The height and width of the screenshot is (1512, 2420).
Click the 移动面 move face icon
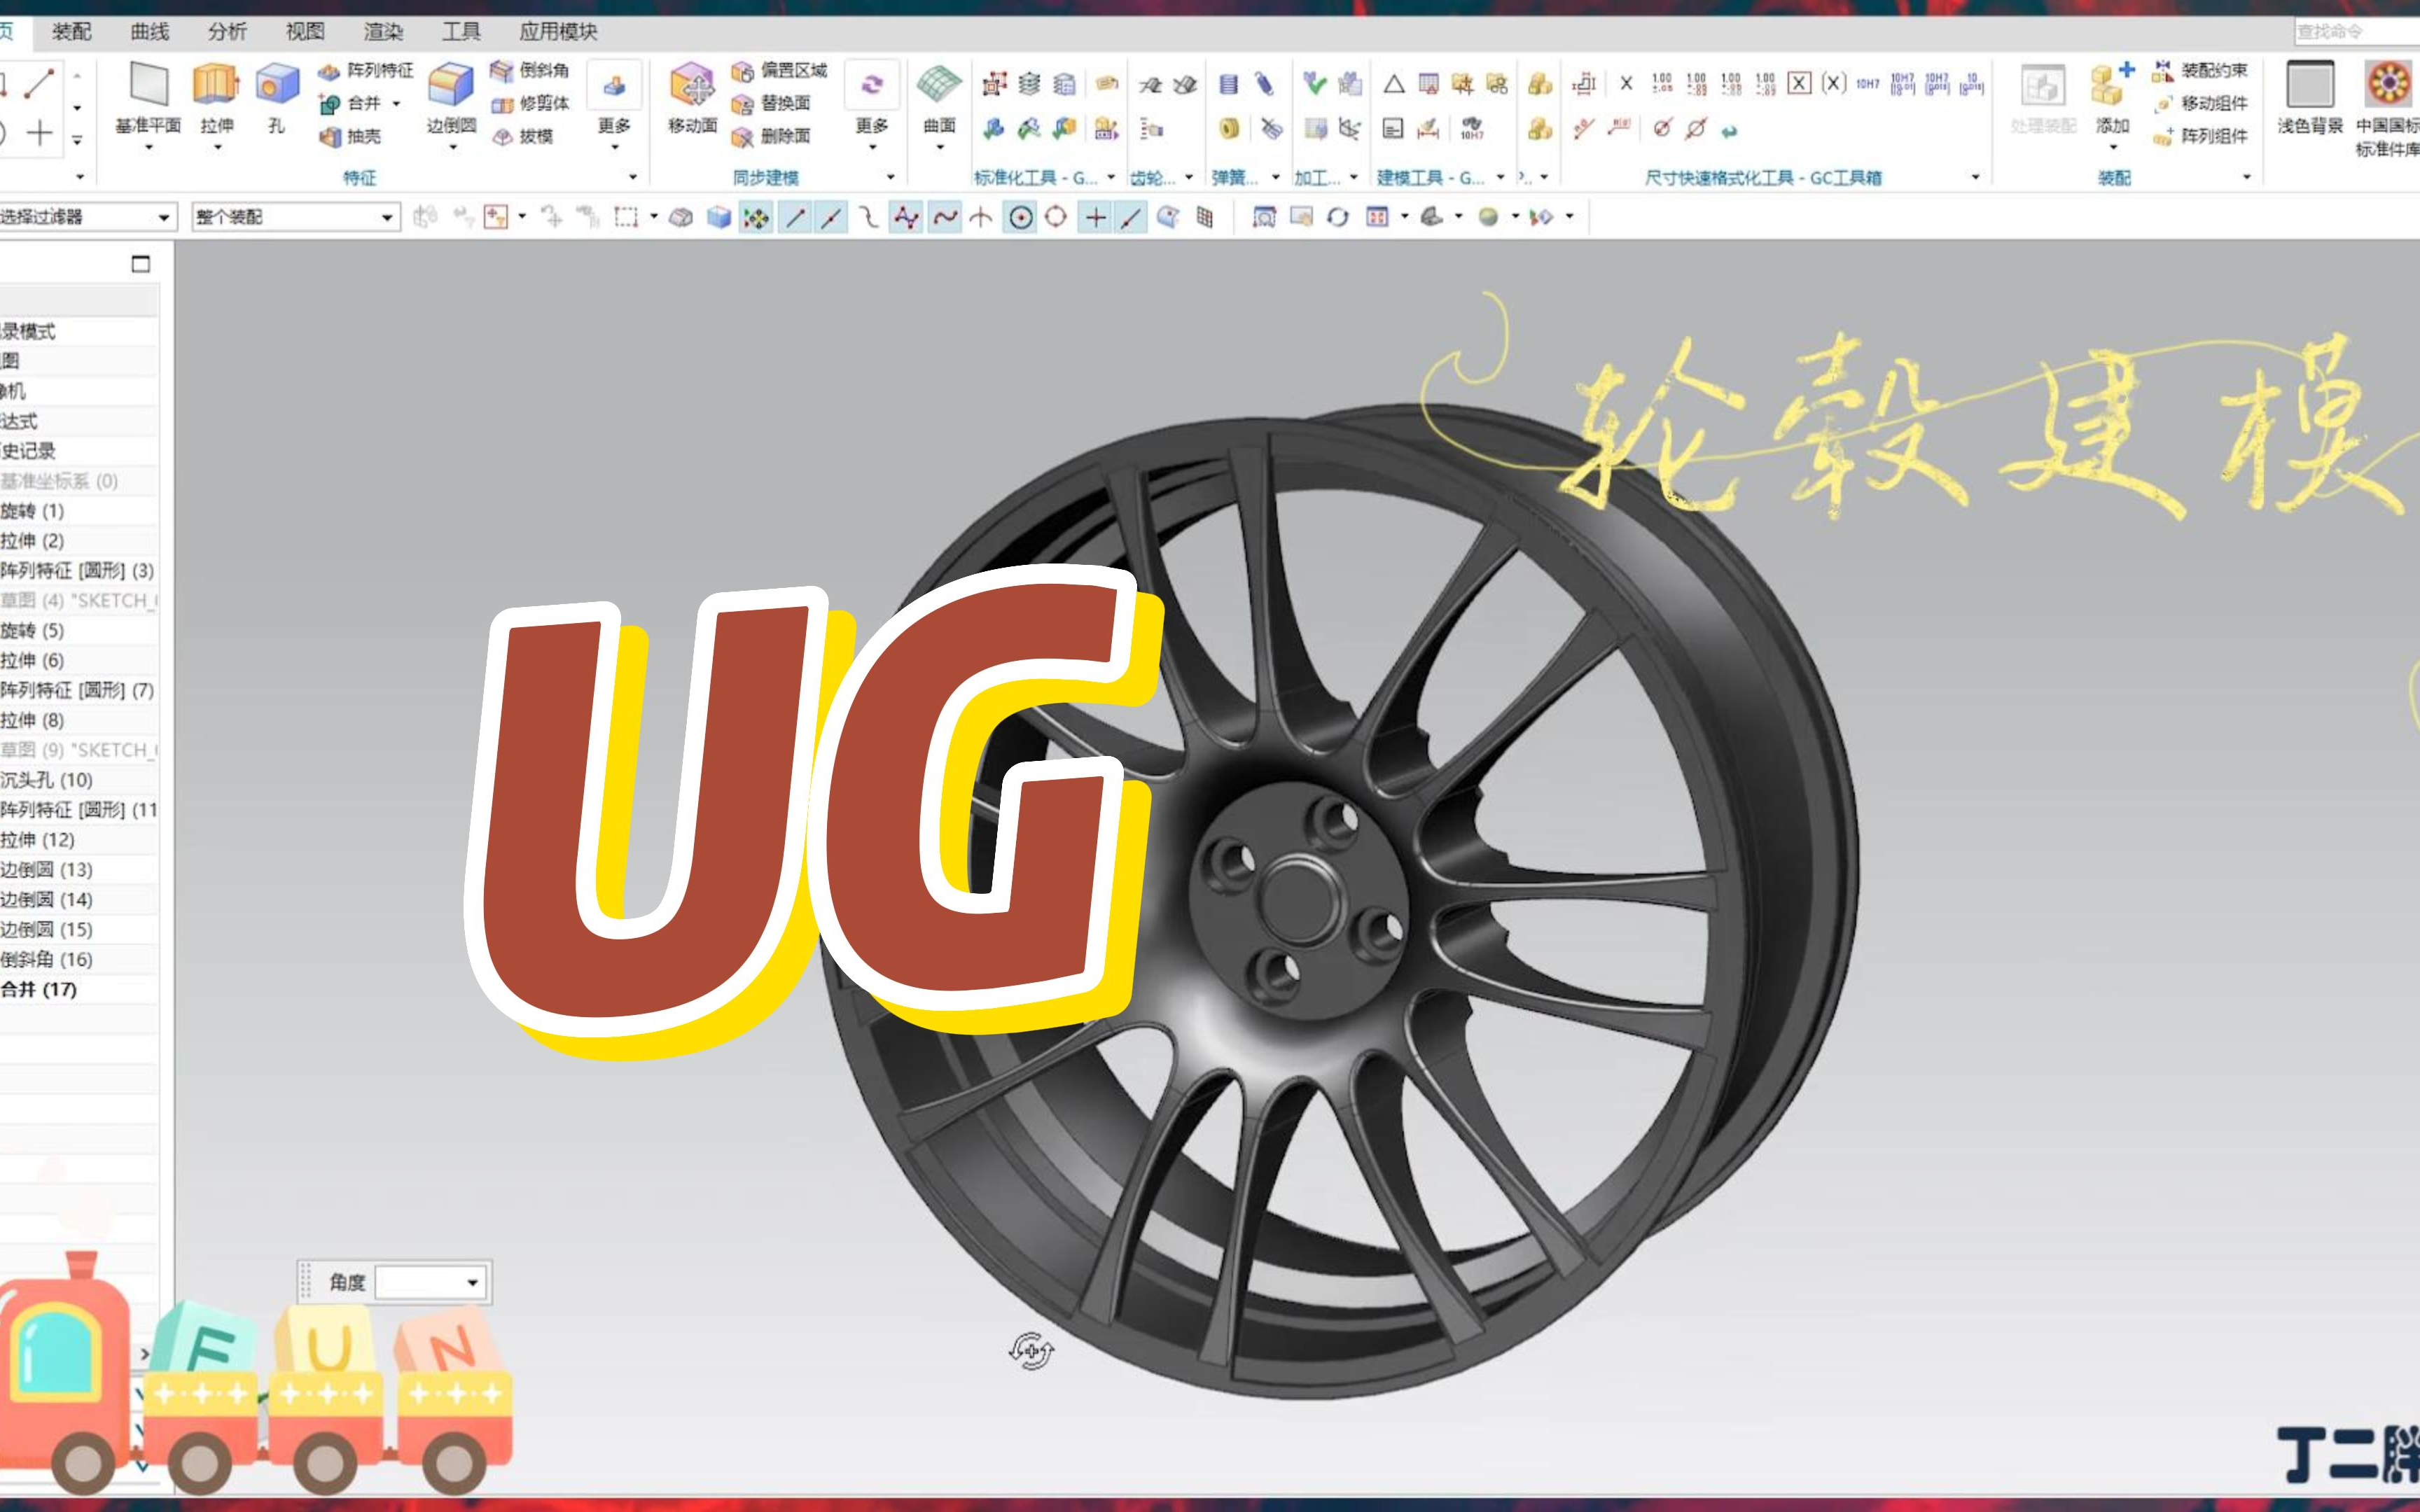(692, 86)
